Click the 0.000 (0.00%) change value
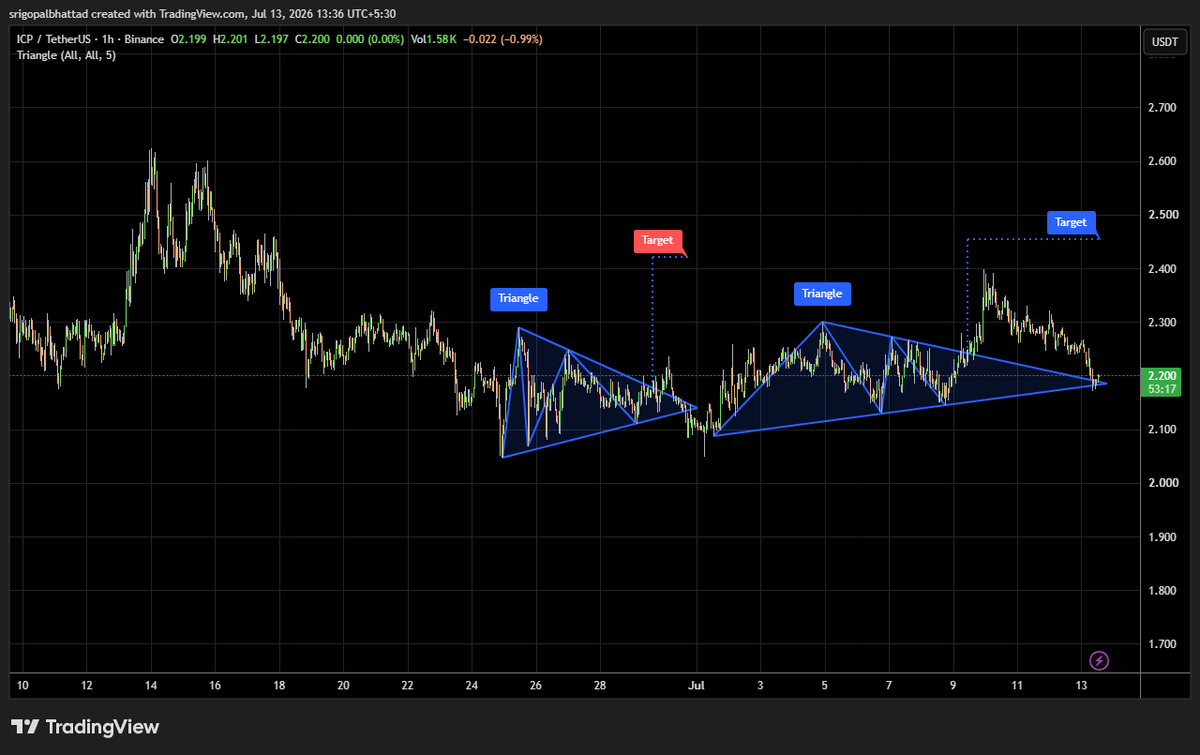Screen dimensions: 1200x755 (x=368, y=39)
